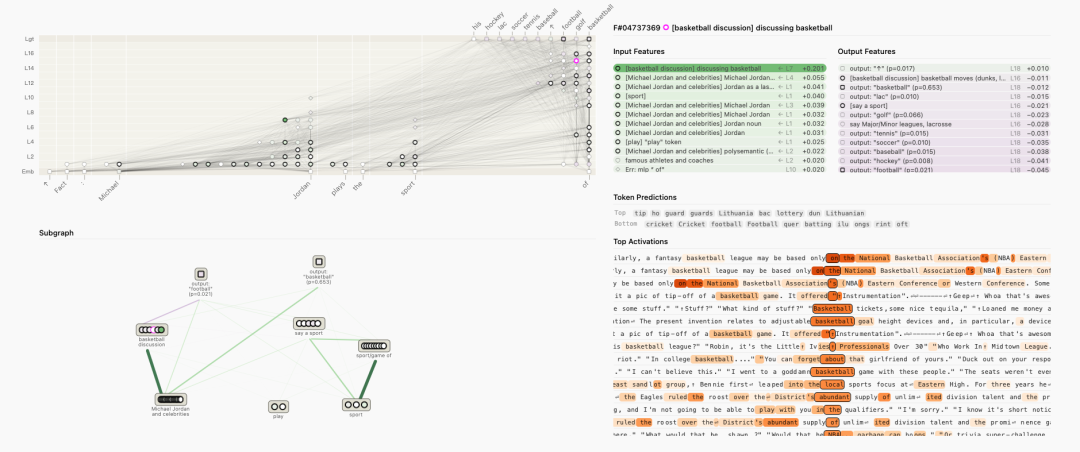Click the magenta highlighted node in the attribution graph
The height and width of the screenshot is (452, 1080).
click(x=576, y=61)
